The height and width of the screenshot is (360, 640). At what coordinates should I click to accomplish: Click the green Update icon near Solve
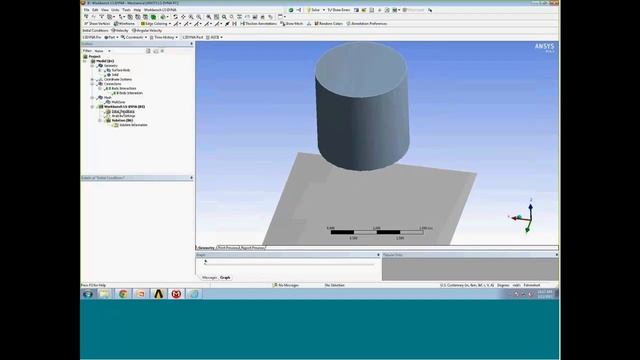(291, 10)
